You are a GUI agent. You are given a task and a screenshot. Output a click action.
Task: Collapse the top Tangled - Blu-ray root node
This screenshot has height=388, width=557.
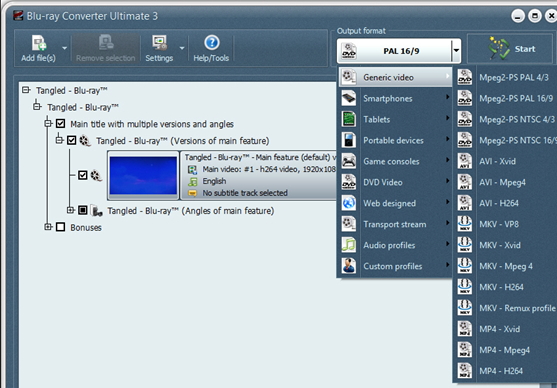click(x=26, y=90)
